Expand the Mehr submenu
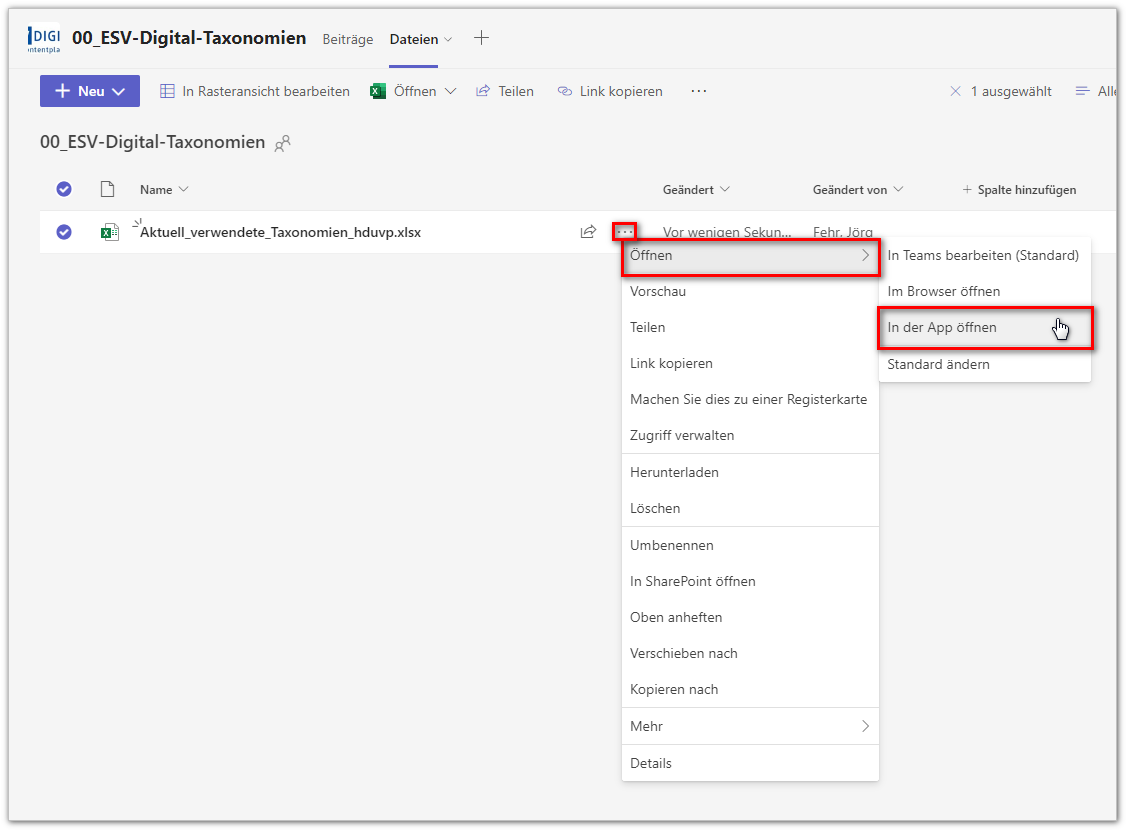The height and width of the screenshot is (830, 1126). (x=749, y=726)
